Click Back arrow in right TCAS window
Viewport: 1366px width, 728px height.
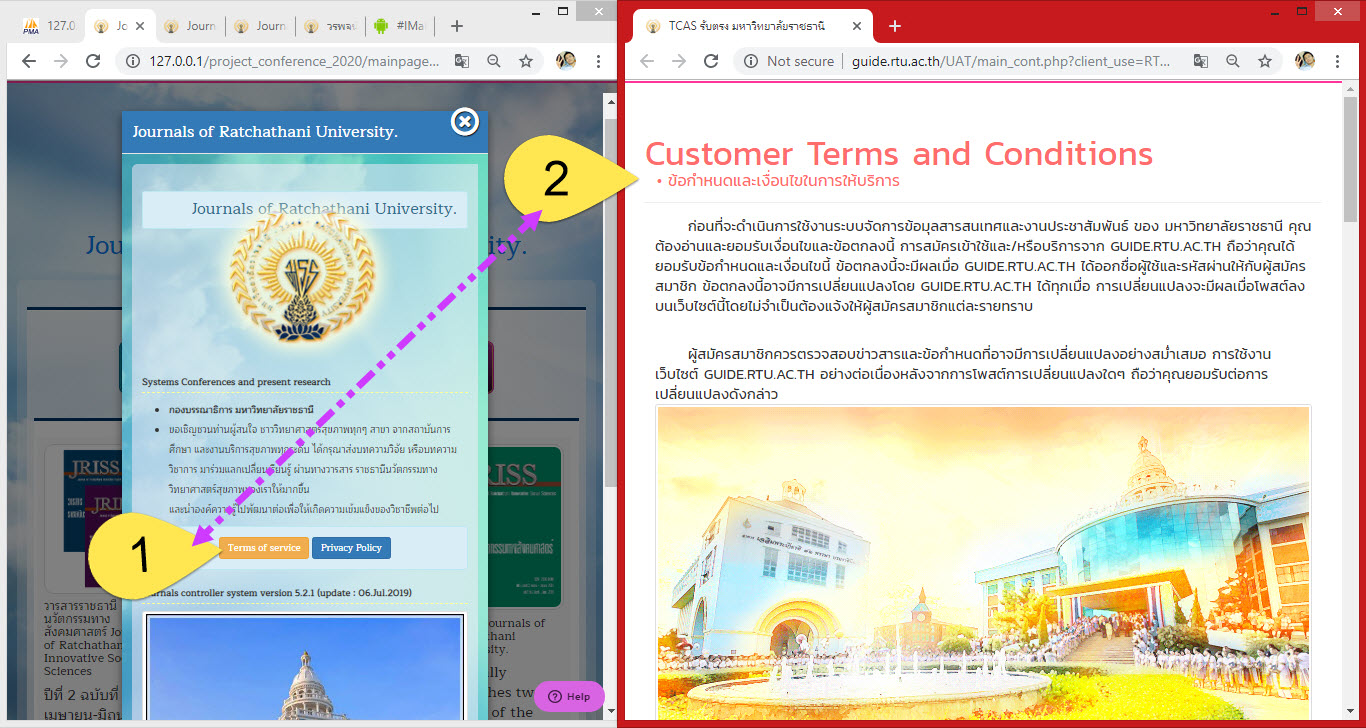pyautogui.click(x=647, y=61)
